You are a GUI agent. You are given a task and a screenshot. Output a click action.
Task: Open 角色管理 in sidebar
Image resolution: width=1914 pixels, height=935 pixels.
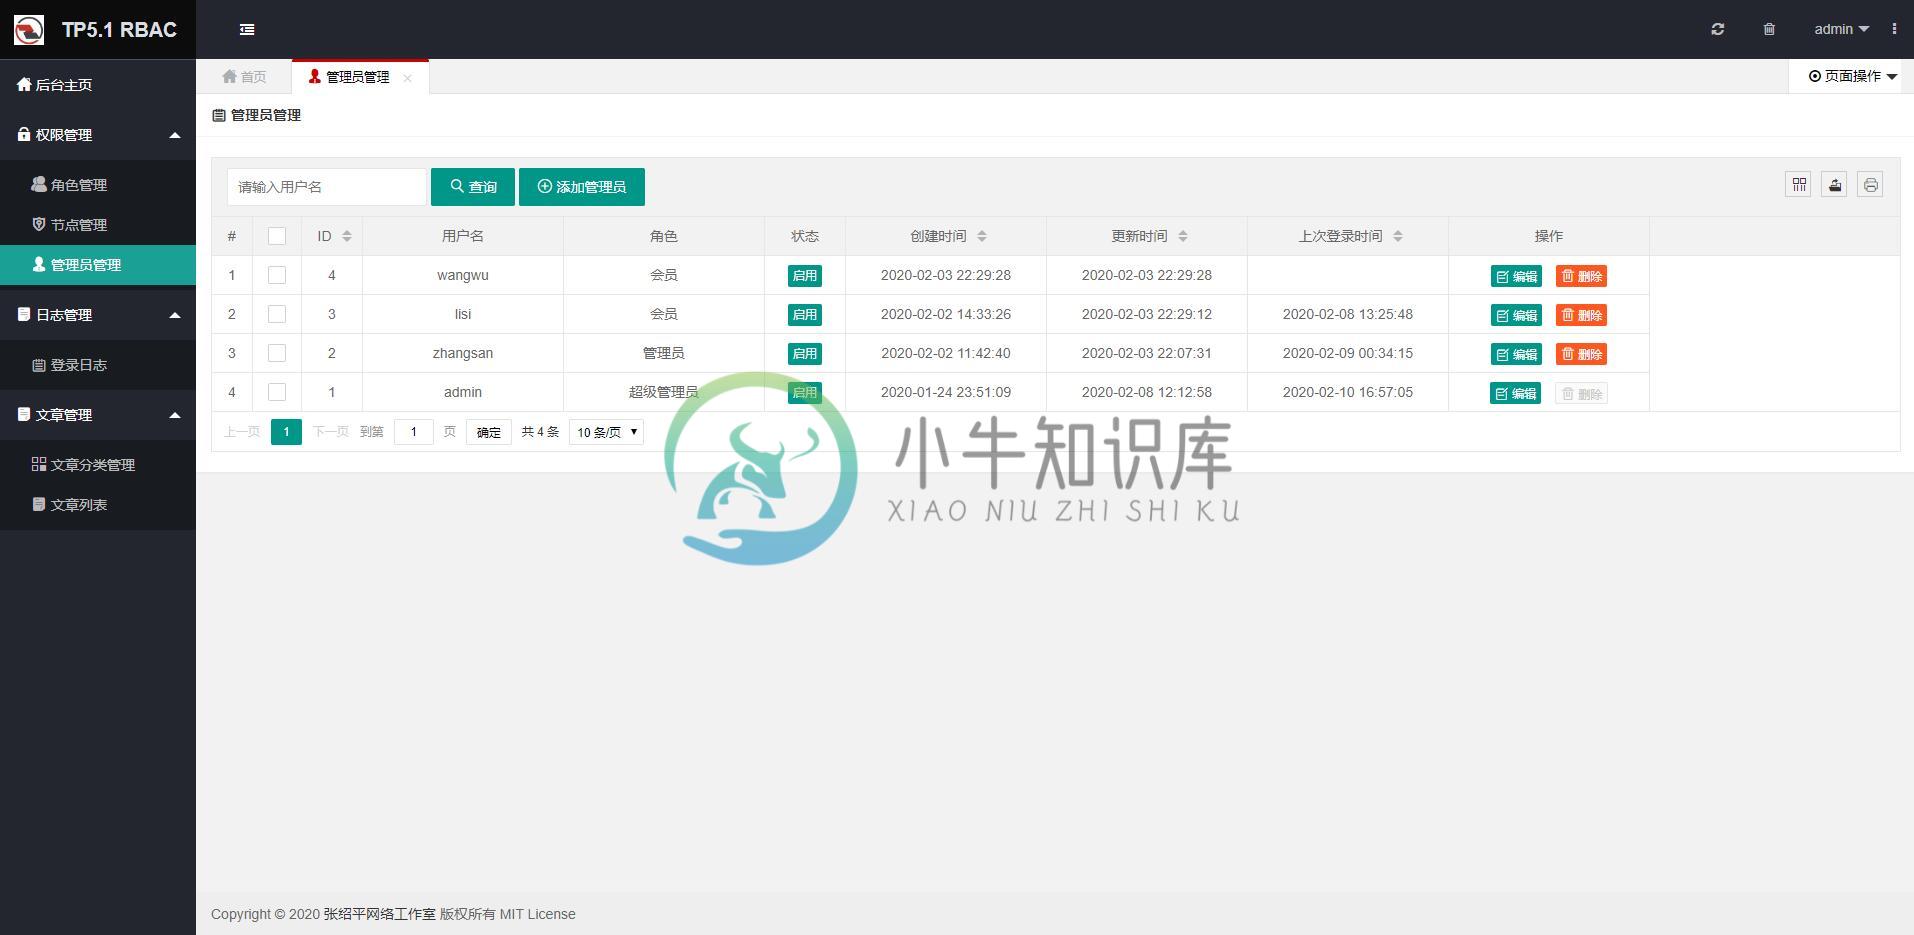click(x=98, y=185)
